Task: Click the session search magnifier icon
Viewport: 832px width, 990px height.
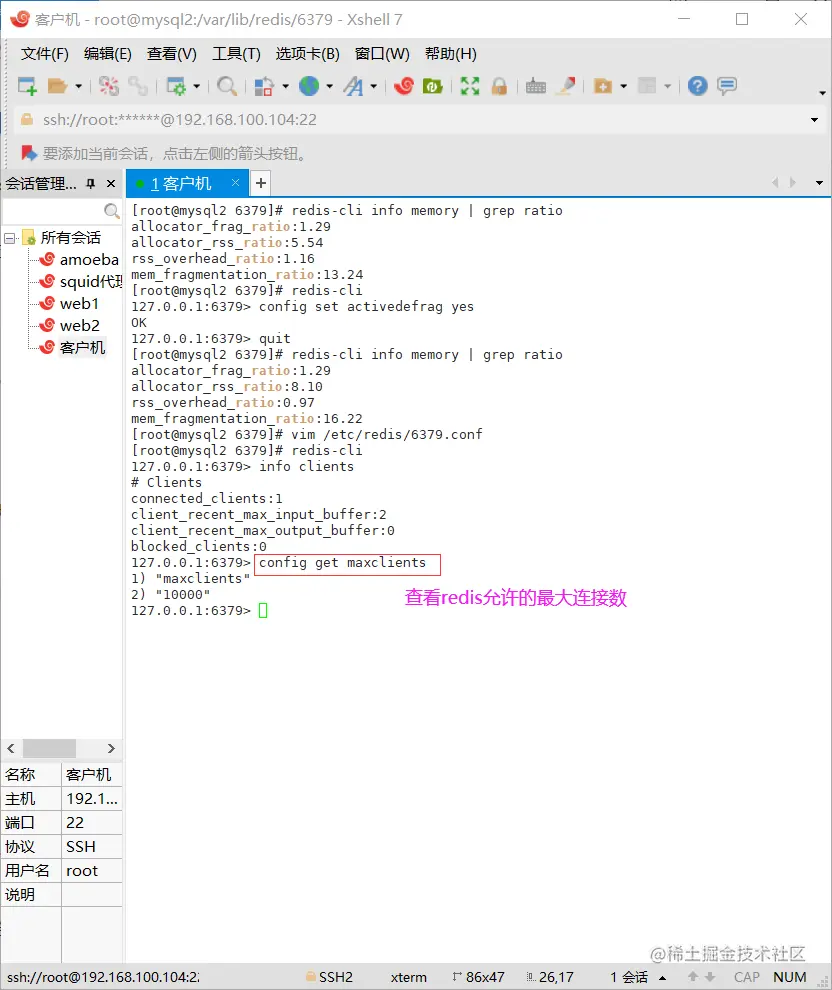Action: pyautogui.click(x=112, y=210)
